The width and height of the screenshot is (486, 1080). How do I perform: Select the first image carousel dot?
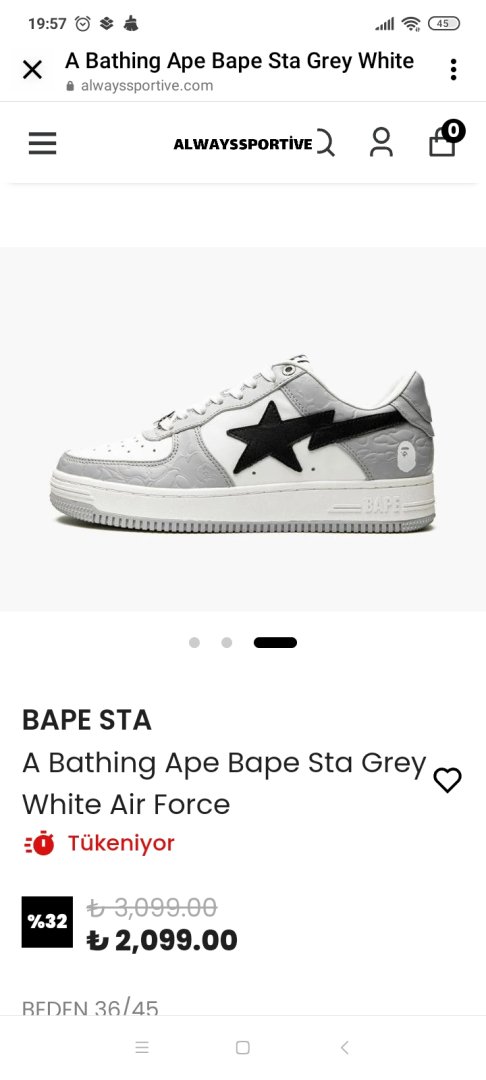pos(194,643)
